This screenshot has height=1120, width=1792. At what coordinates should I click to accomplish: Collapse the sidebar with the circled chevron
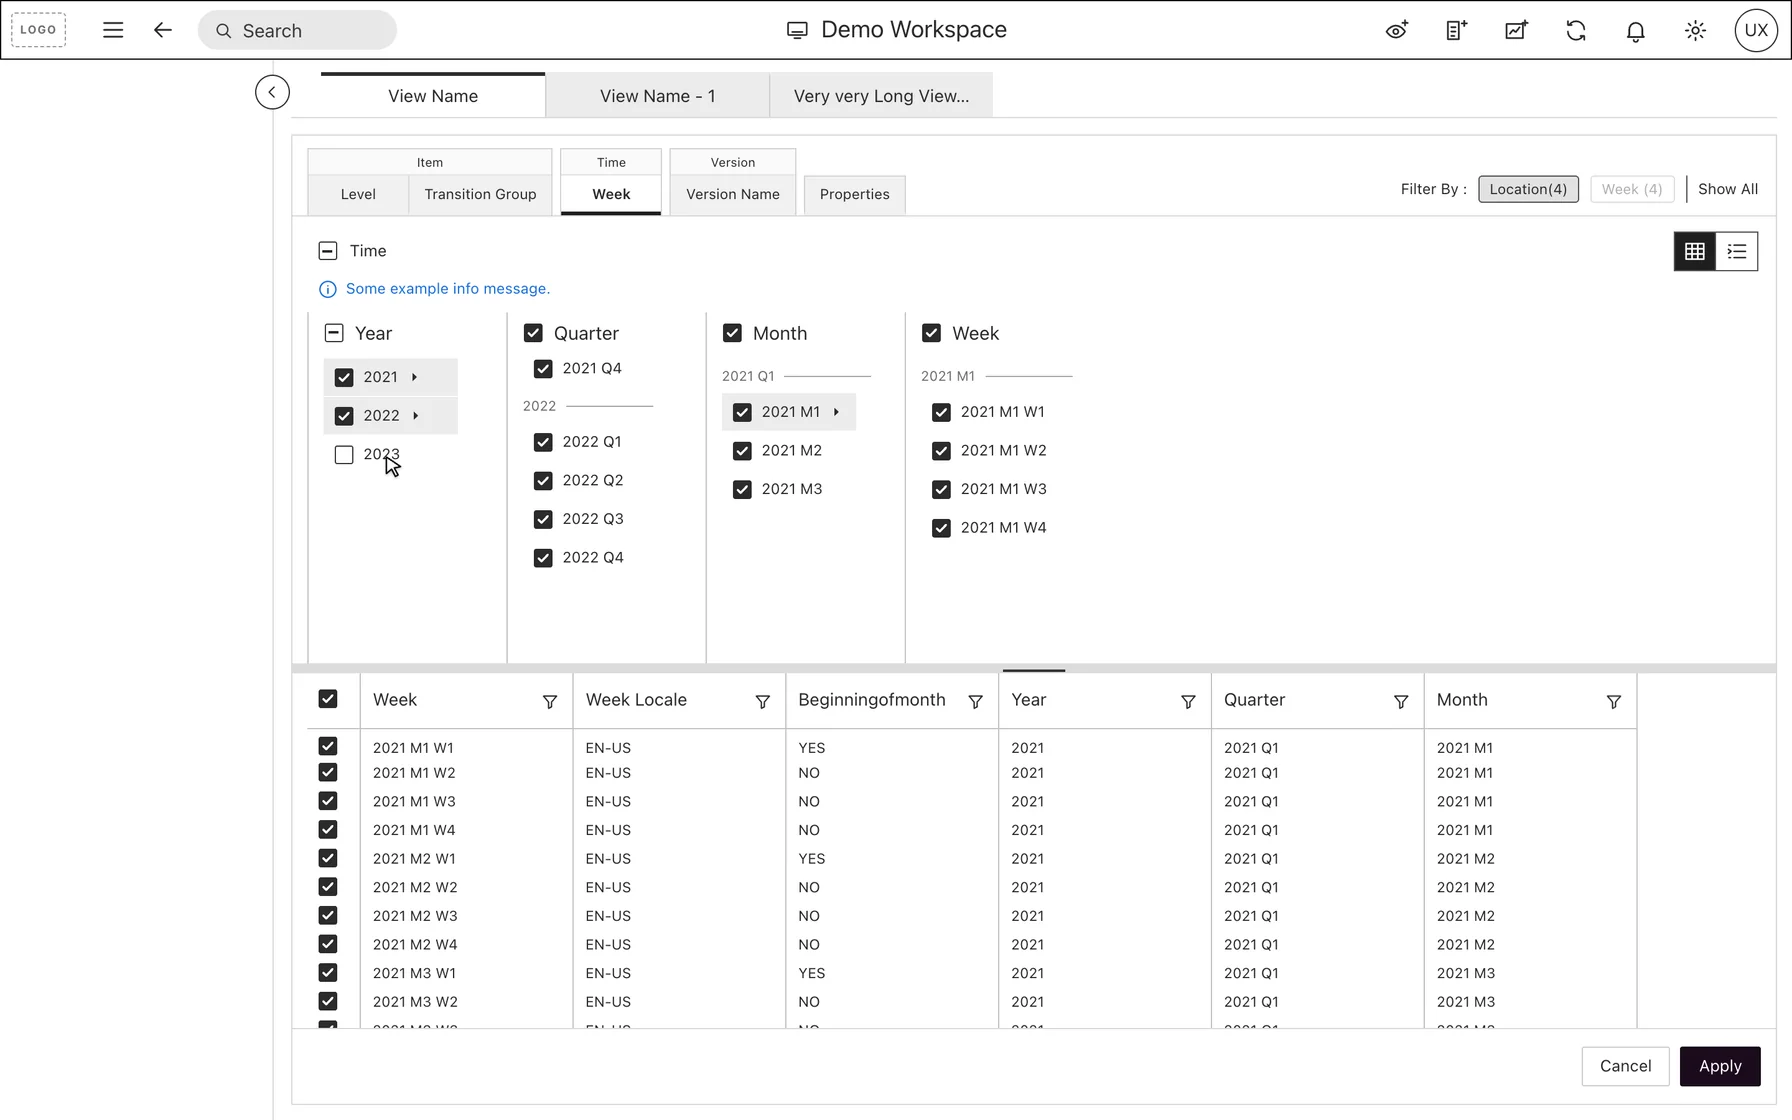click(x=272, y=92)
